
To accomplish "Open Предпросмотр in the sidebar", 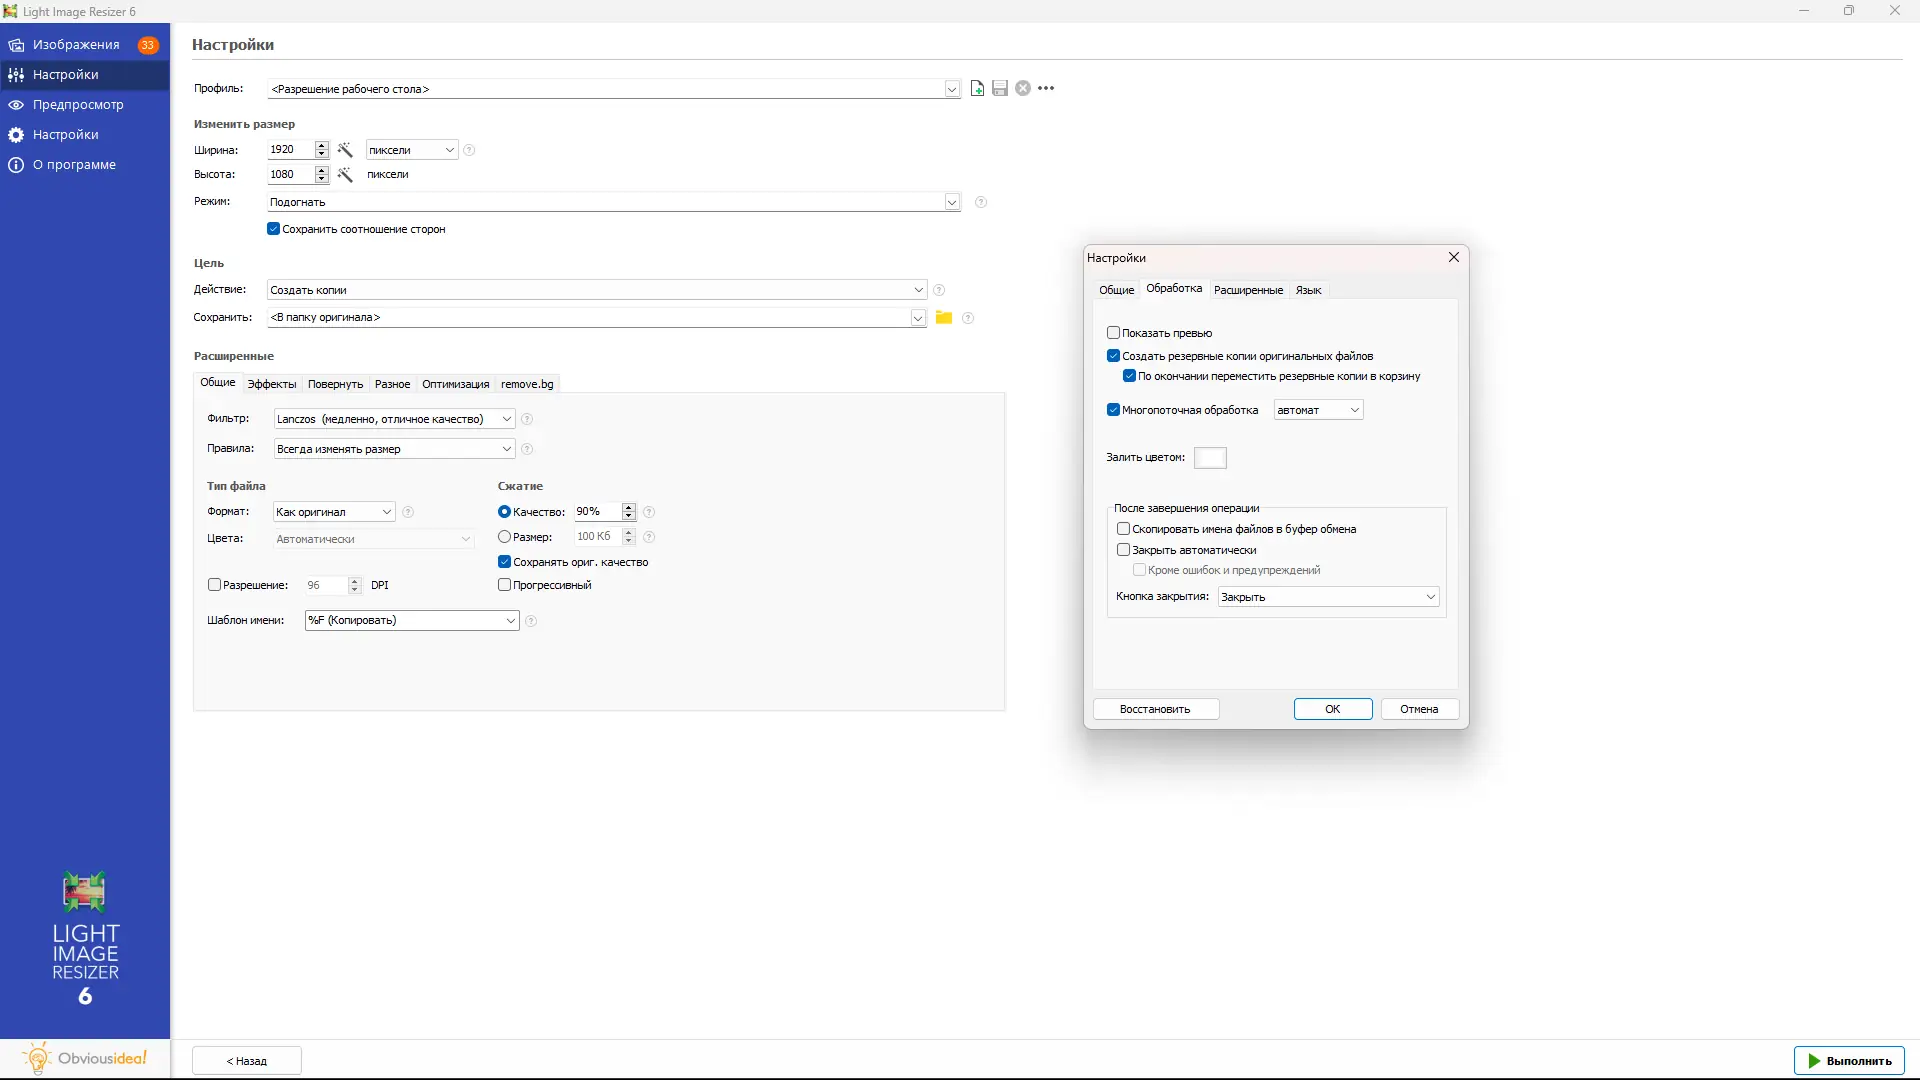I will tap(78, 105).
